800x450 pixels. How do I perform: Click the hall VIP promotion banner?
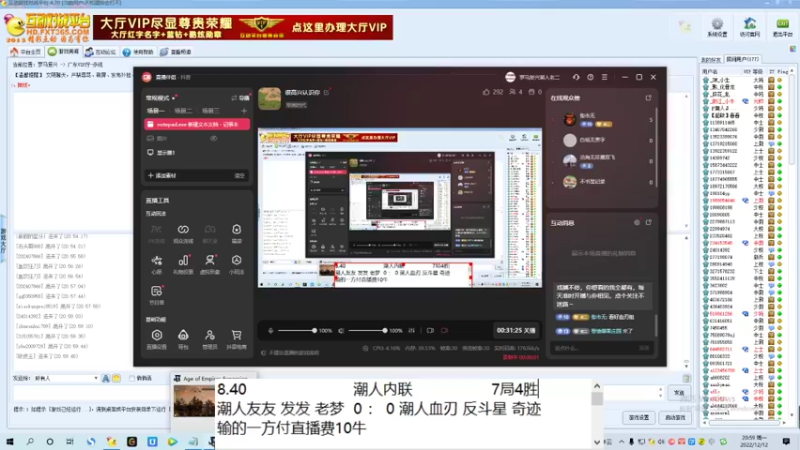pos(243,27)
